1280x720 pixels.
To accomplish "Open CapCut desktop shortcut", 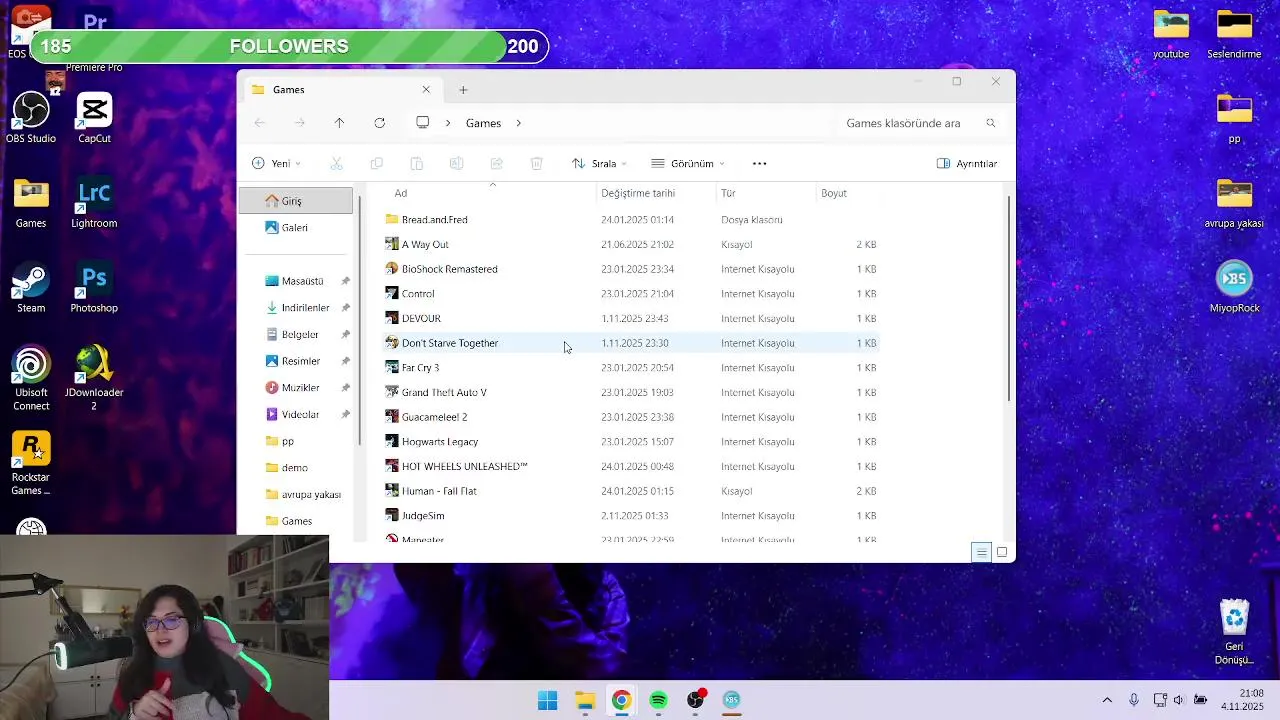I will pyautogui.click(x=94, y=118).
